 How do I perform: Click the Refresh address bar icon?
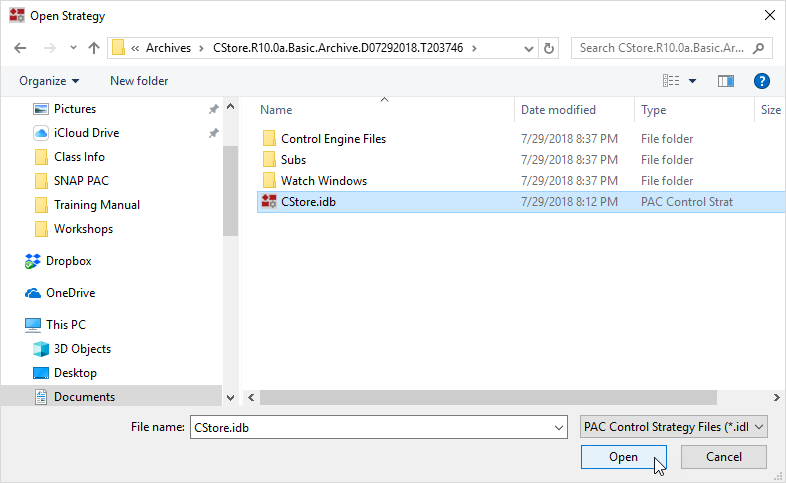tap(549, 48)
